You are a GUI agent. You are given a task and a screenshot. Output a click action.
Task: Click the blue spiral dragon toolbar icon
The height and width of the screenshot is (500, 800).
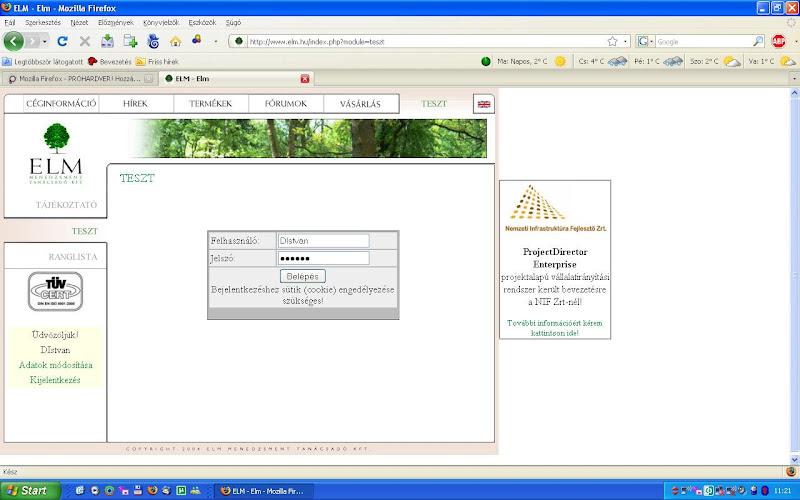[x=153, y=41]
